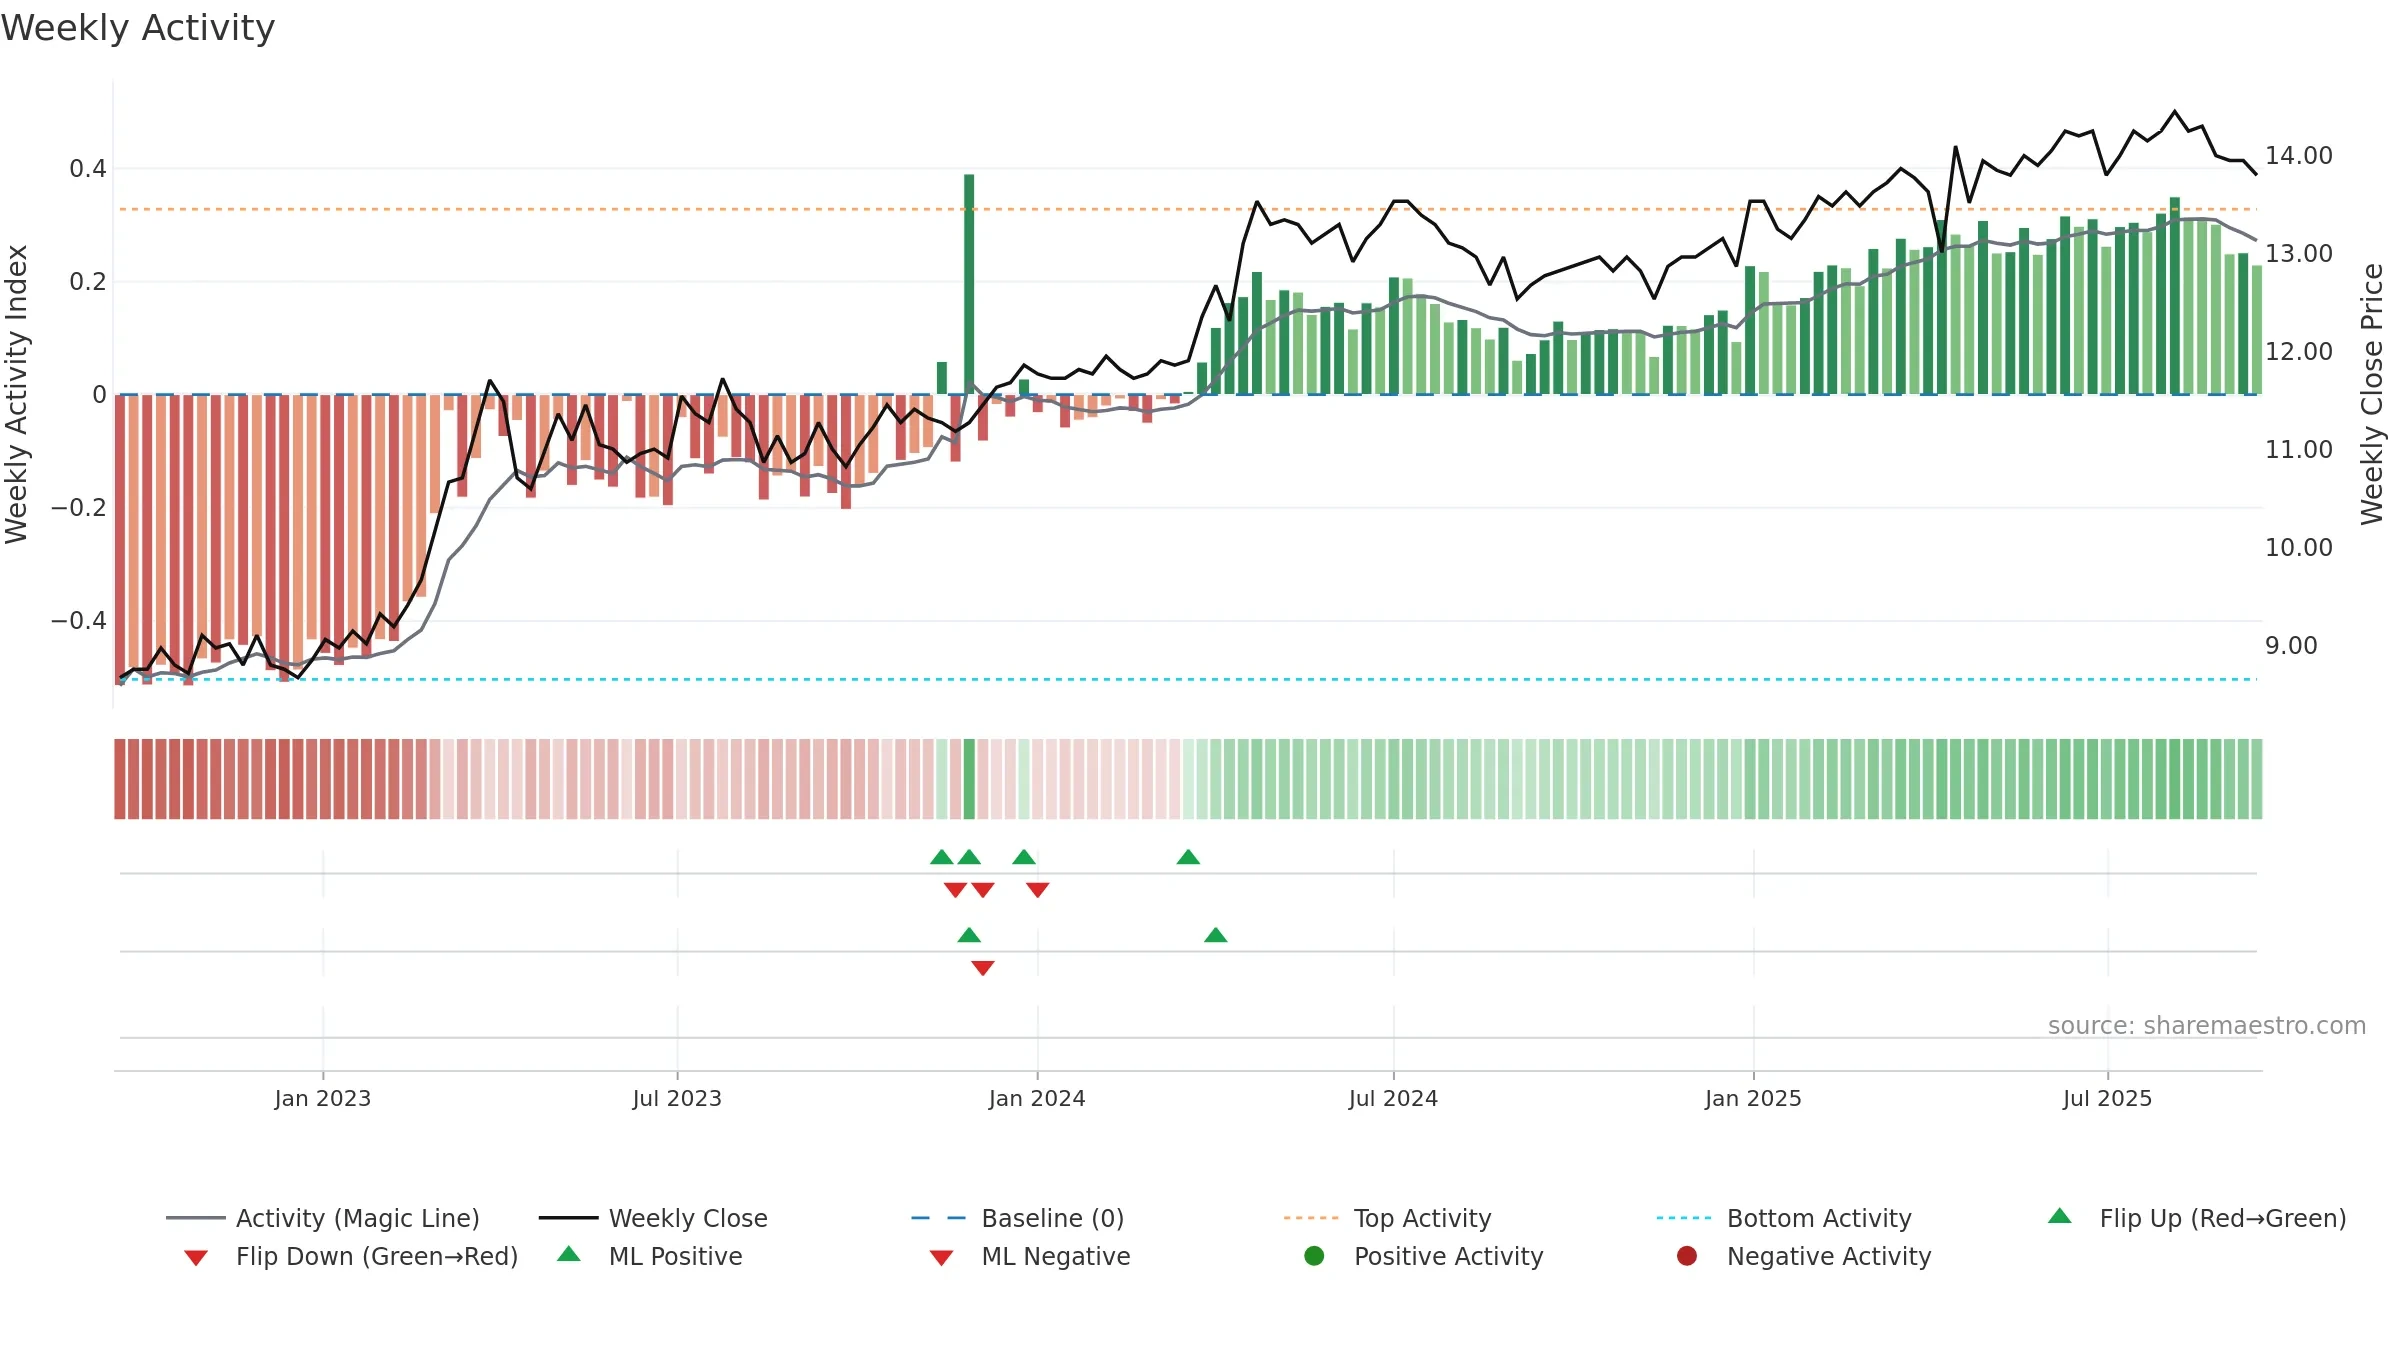This screenshot has width=2400, height=1350.
Task: Toggle the Flip Up (Red→Green) legend entry
Action: click(2197, 1218)
